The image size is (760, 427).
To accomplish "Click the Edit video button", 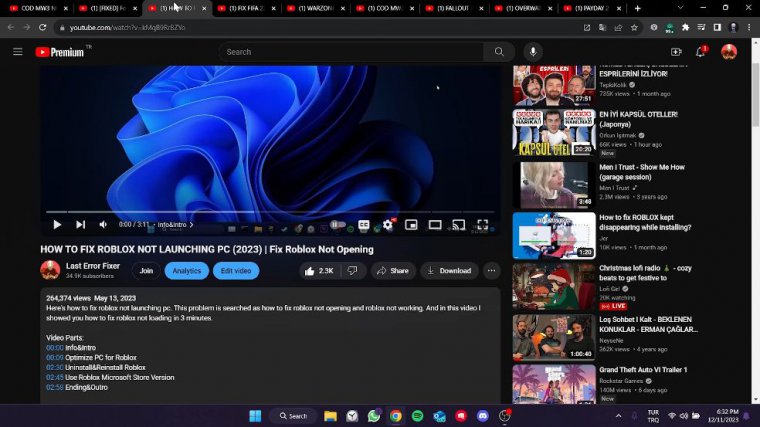I will 235,271.
